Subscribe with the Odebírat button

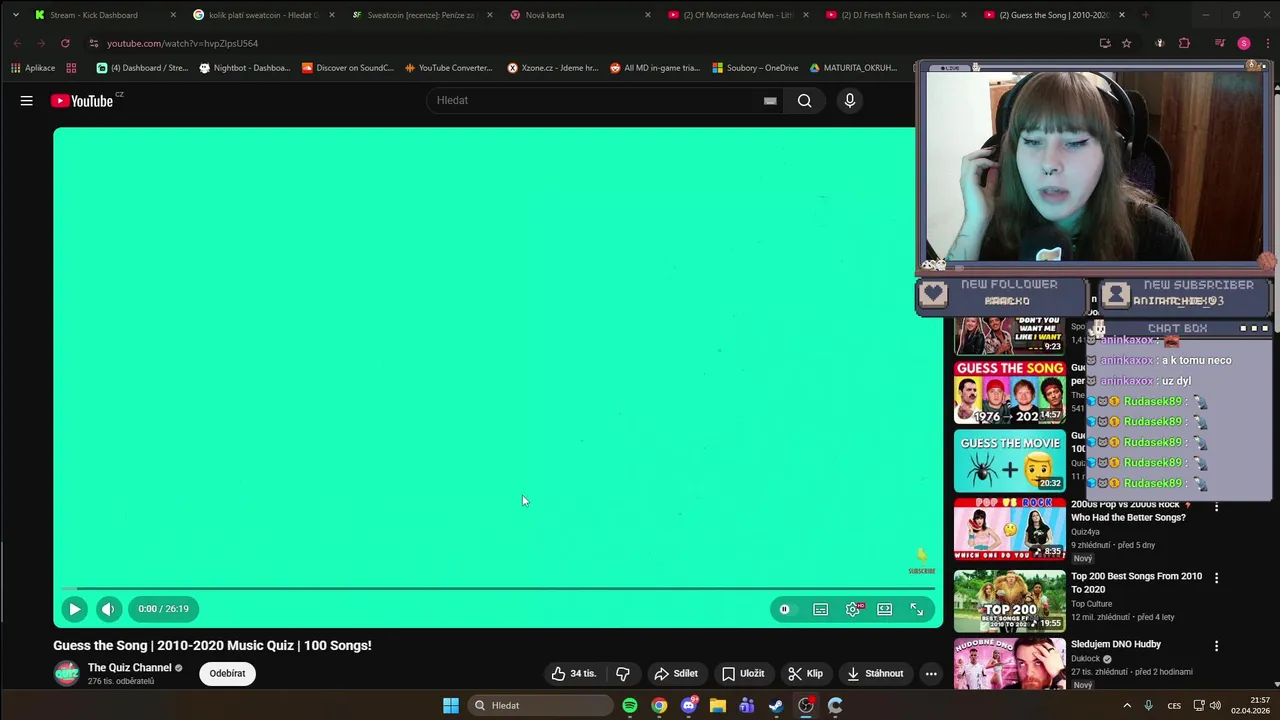click(x=227, y=673)
